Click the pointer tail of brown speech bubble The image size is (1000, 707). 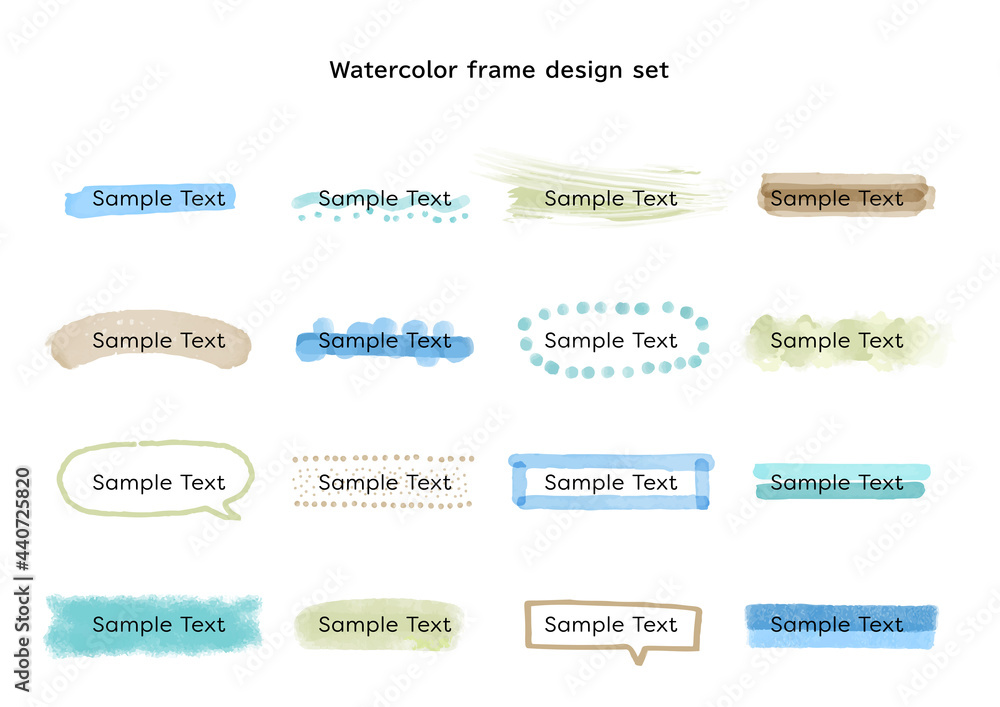point(638,657)
